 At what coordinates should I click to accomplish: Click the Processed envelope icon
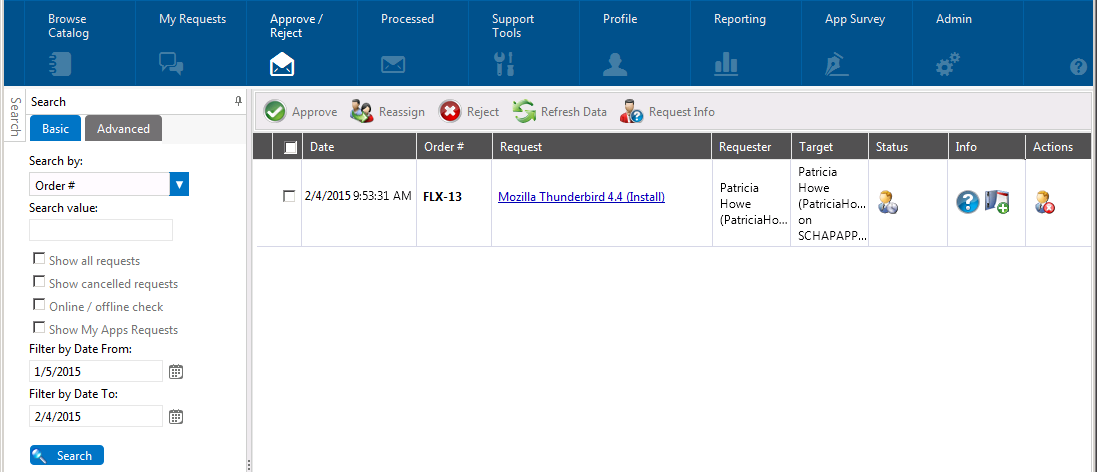point(393,65)
